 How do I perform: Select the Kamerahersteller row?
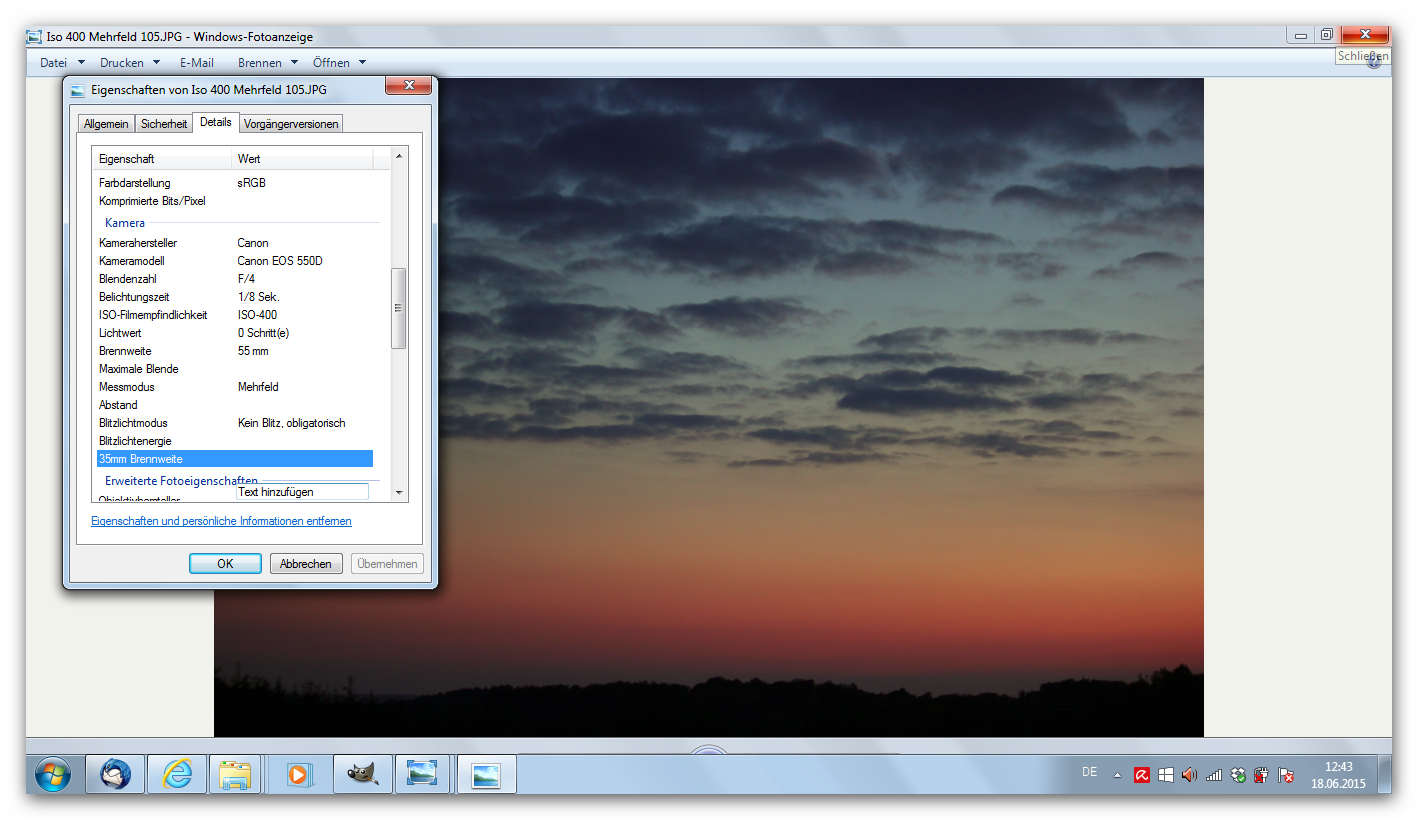pos(235,243)
